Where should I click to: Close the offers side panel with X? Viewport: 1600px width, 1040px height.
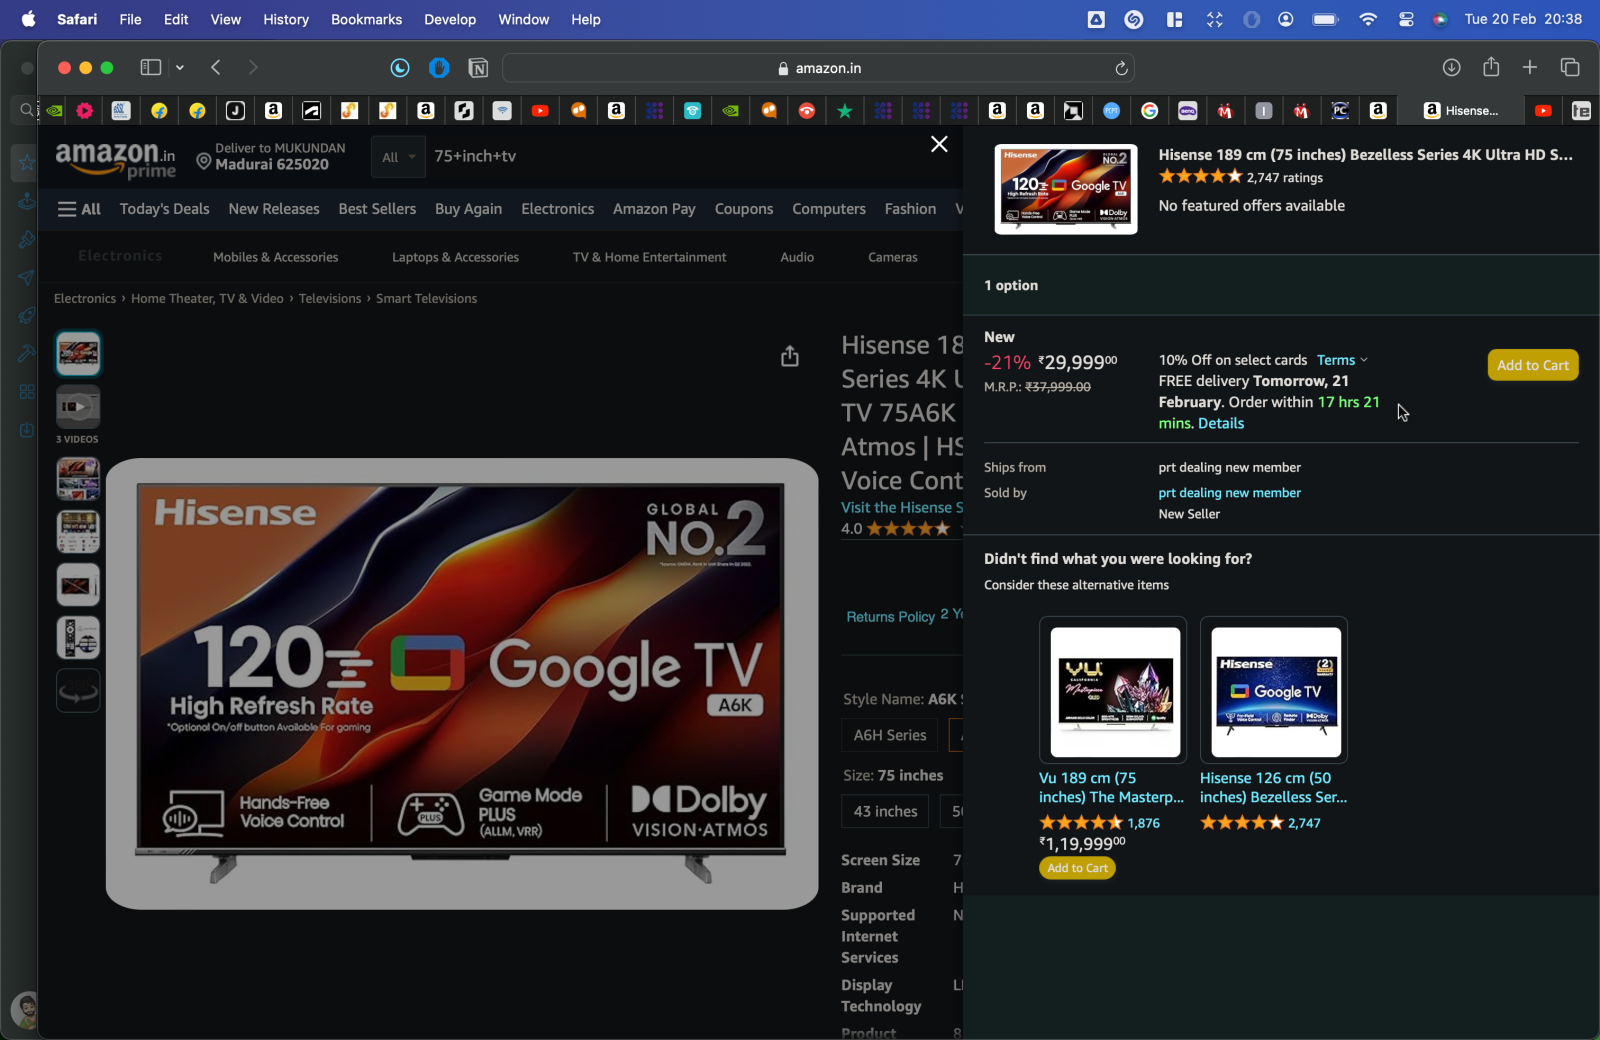click(x=939, y=144)
